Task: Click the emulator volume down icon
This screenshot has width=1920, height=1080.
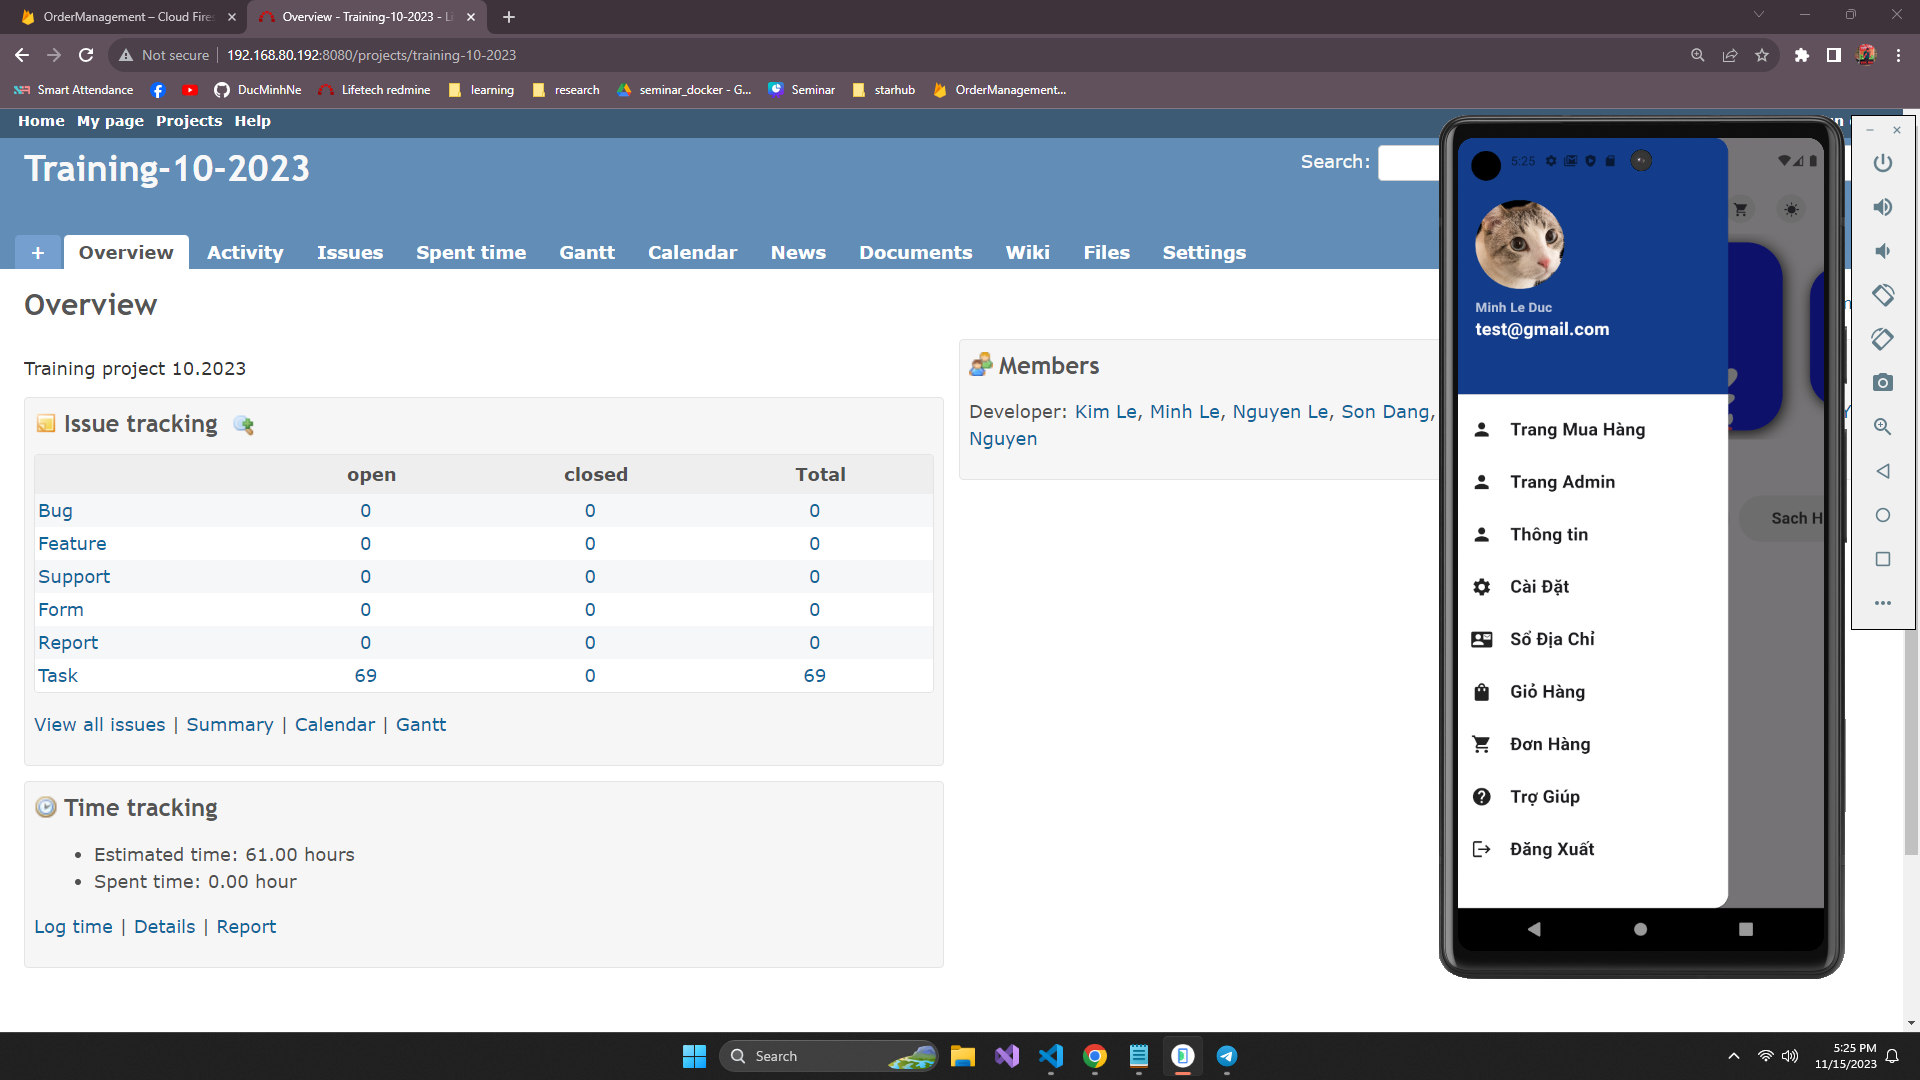Action: point(1882,251)
